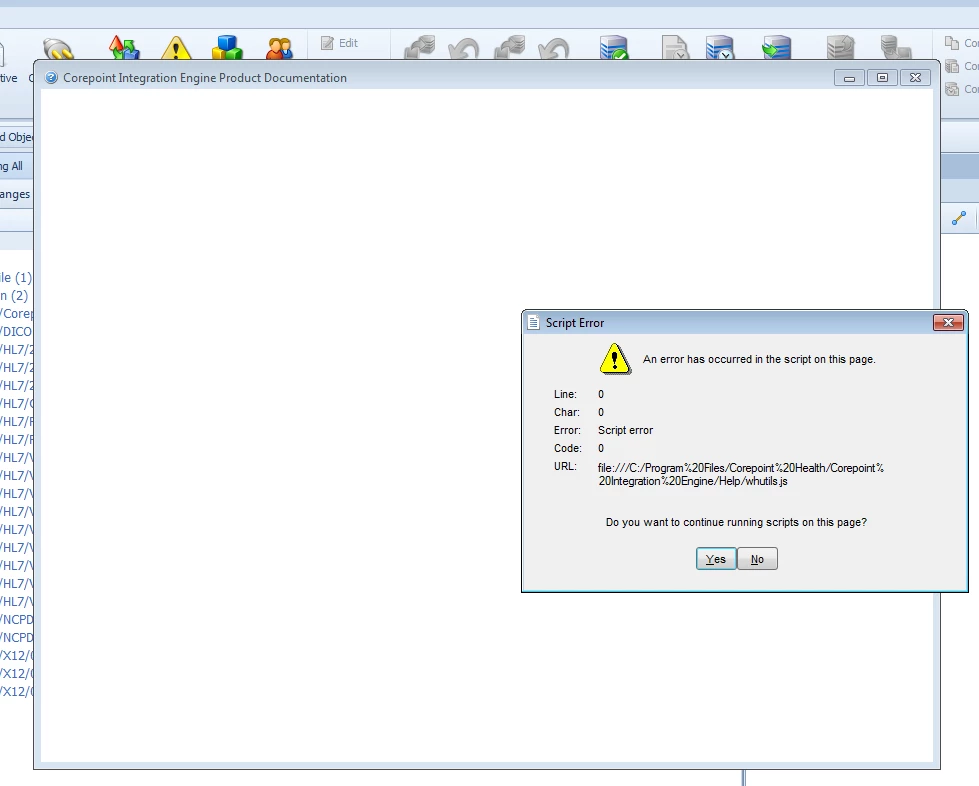Select the 'd Obje' tab on the left panel

click(x=16, y=137)
